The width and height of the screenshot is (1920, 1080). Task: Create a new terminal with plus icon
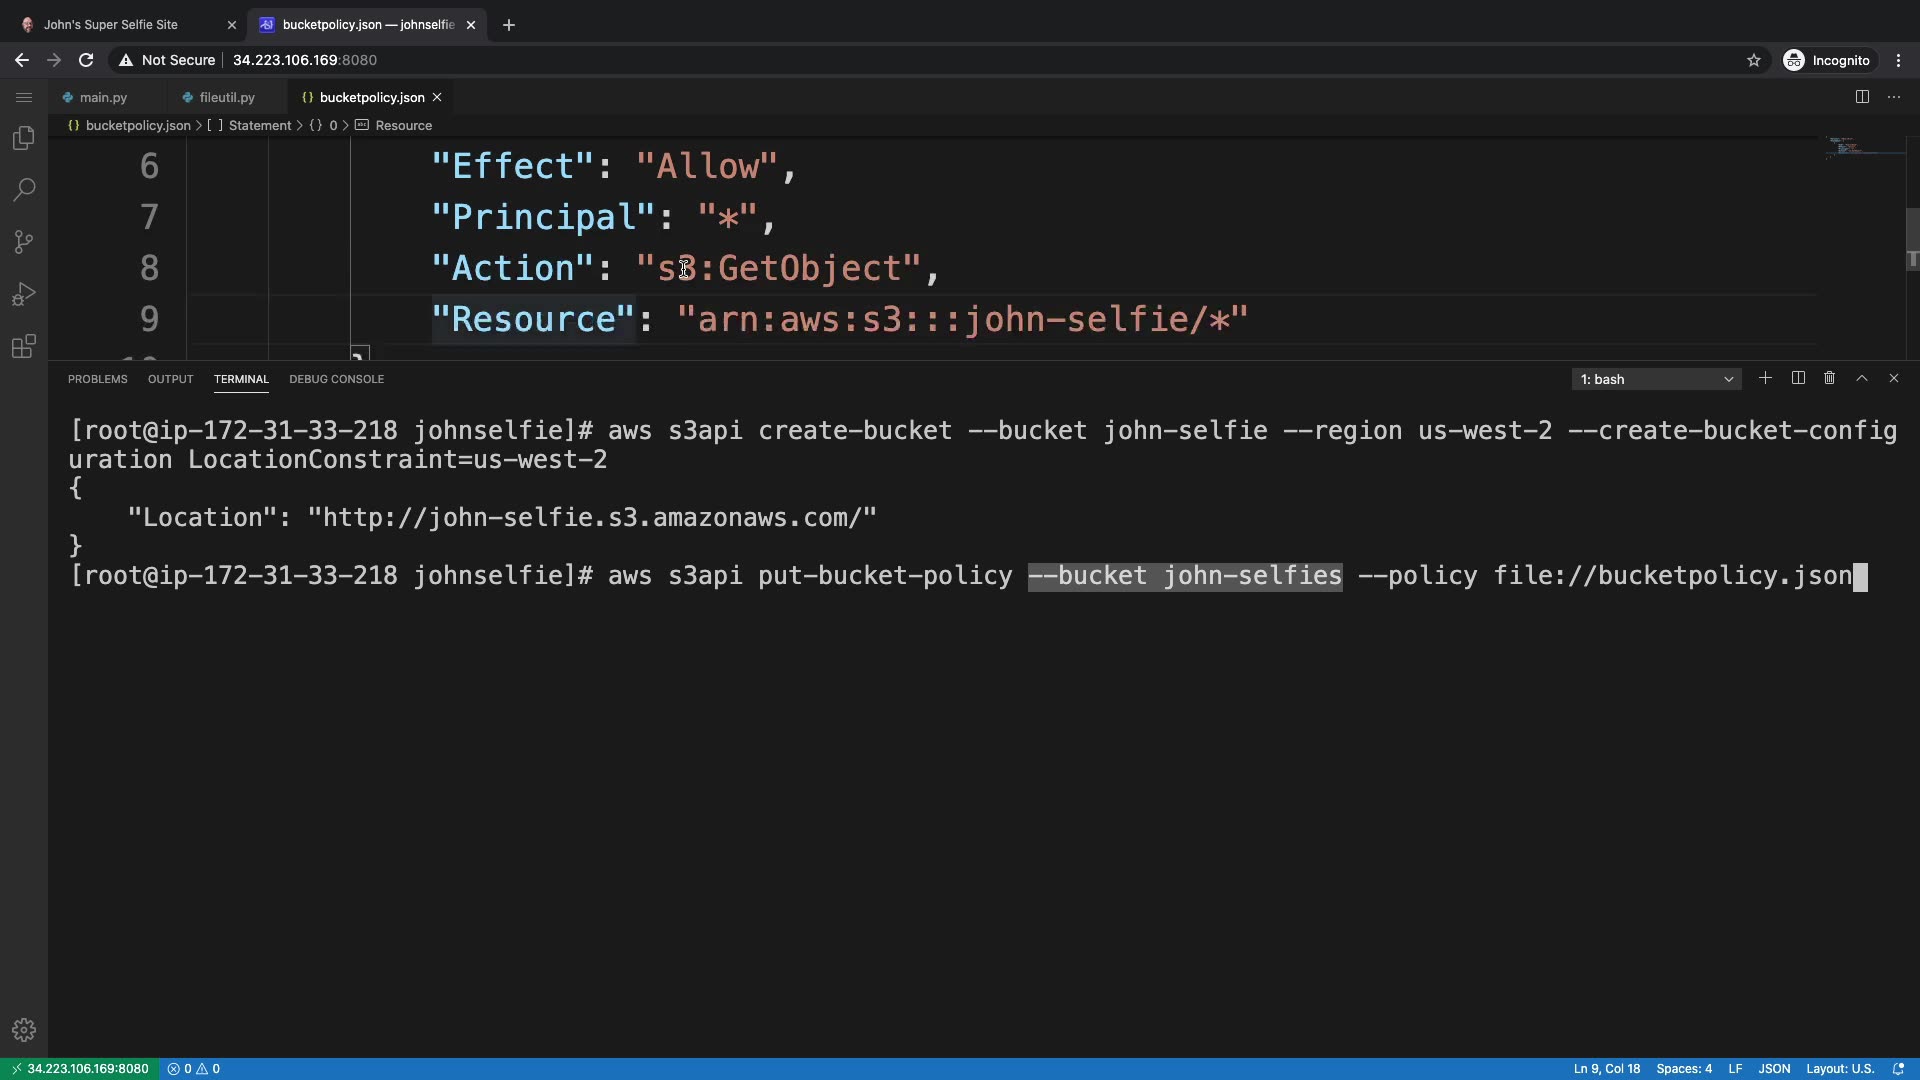pyautogui.click(x=1765, y=379)
